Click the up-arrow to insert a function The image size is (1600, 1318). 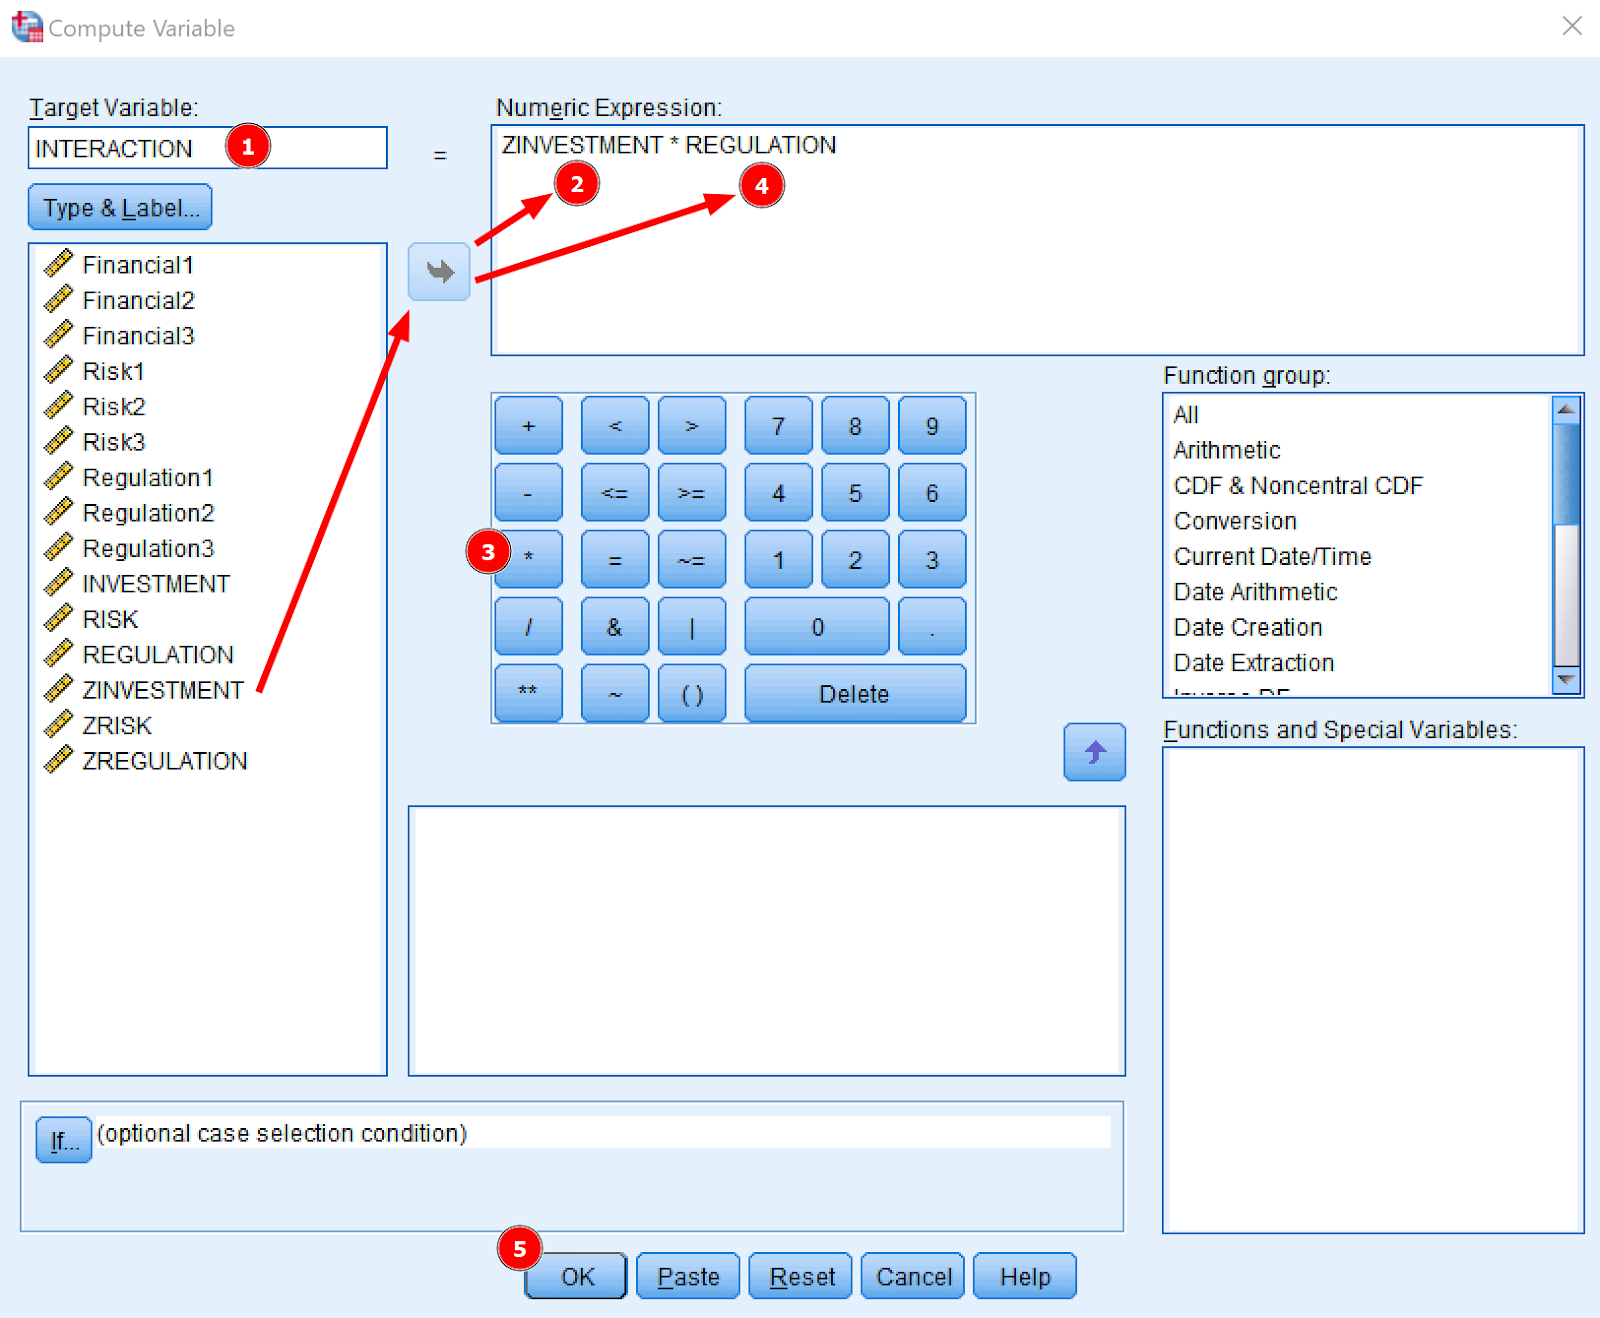click(x=1093, y=752)
